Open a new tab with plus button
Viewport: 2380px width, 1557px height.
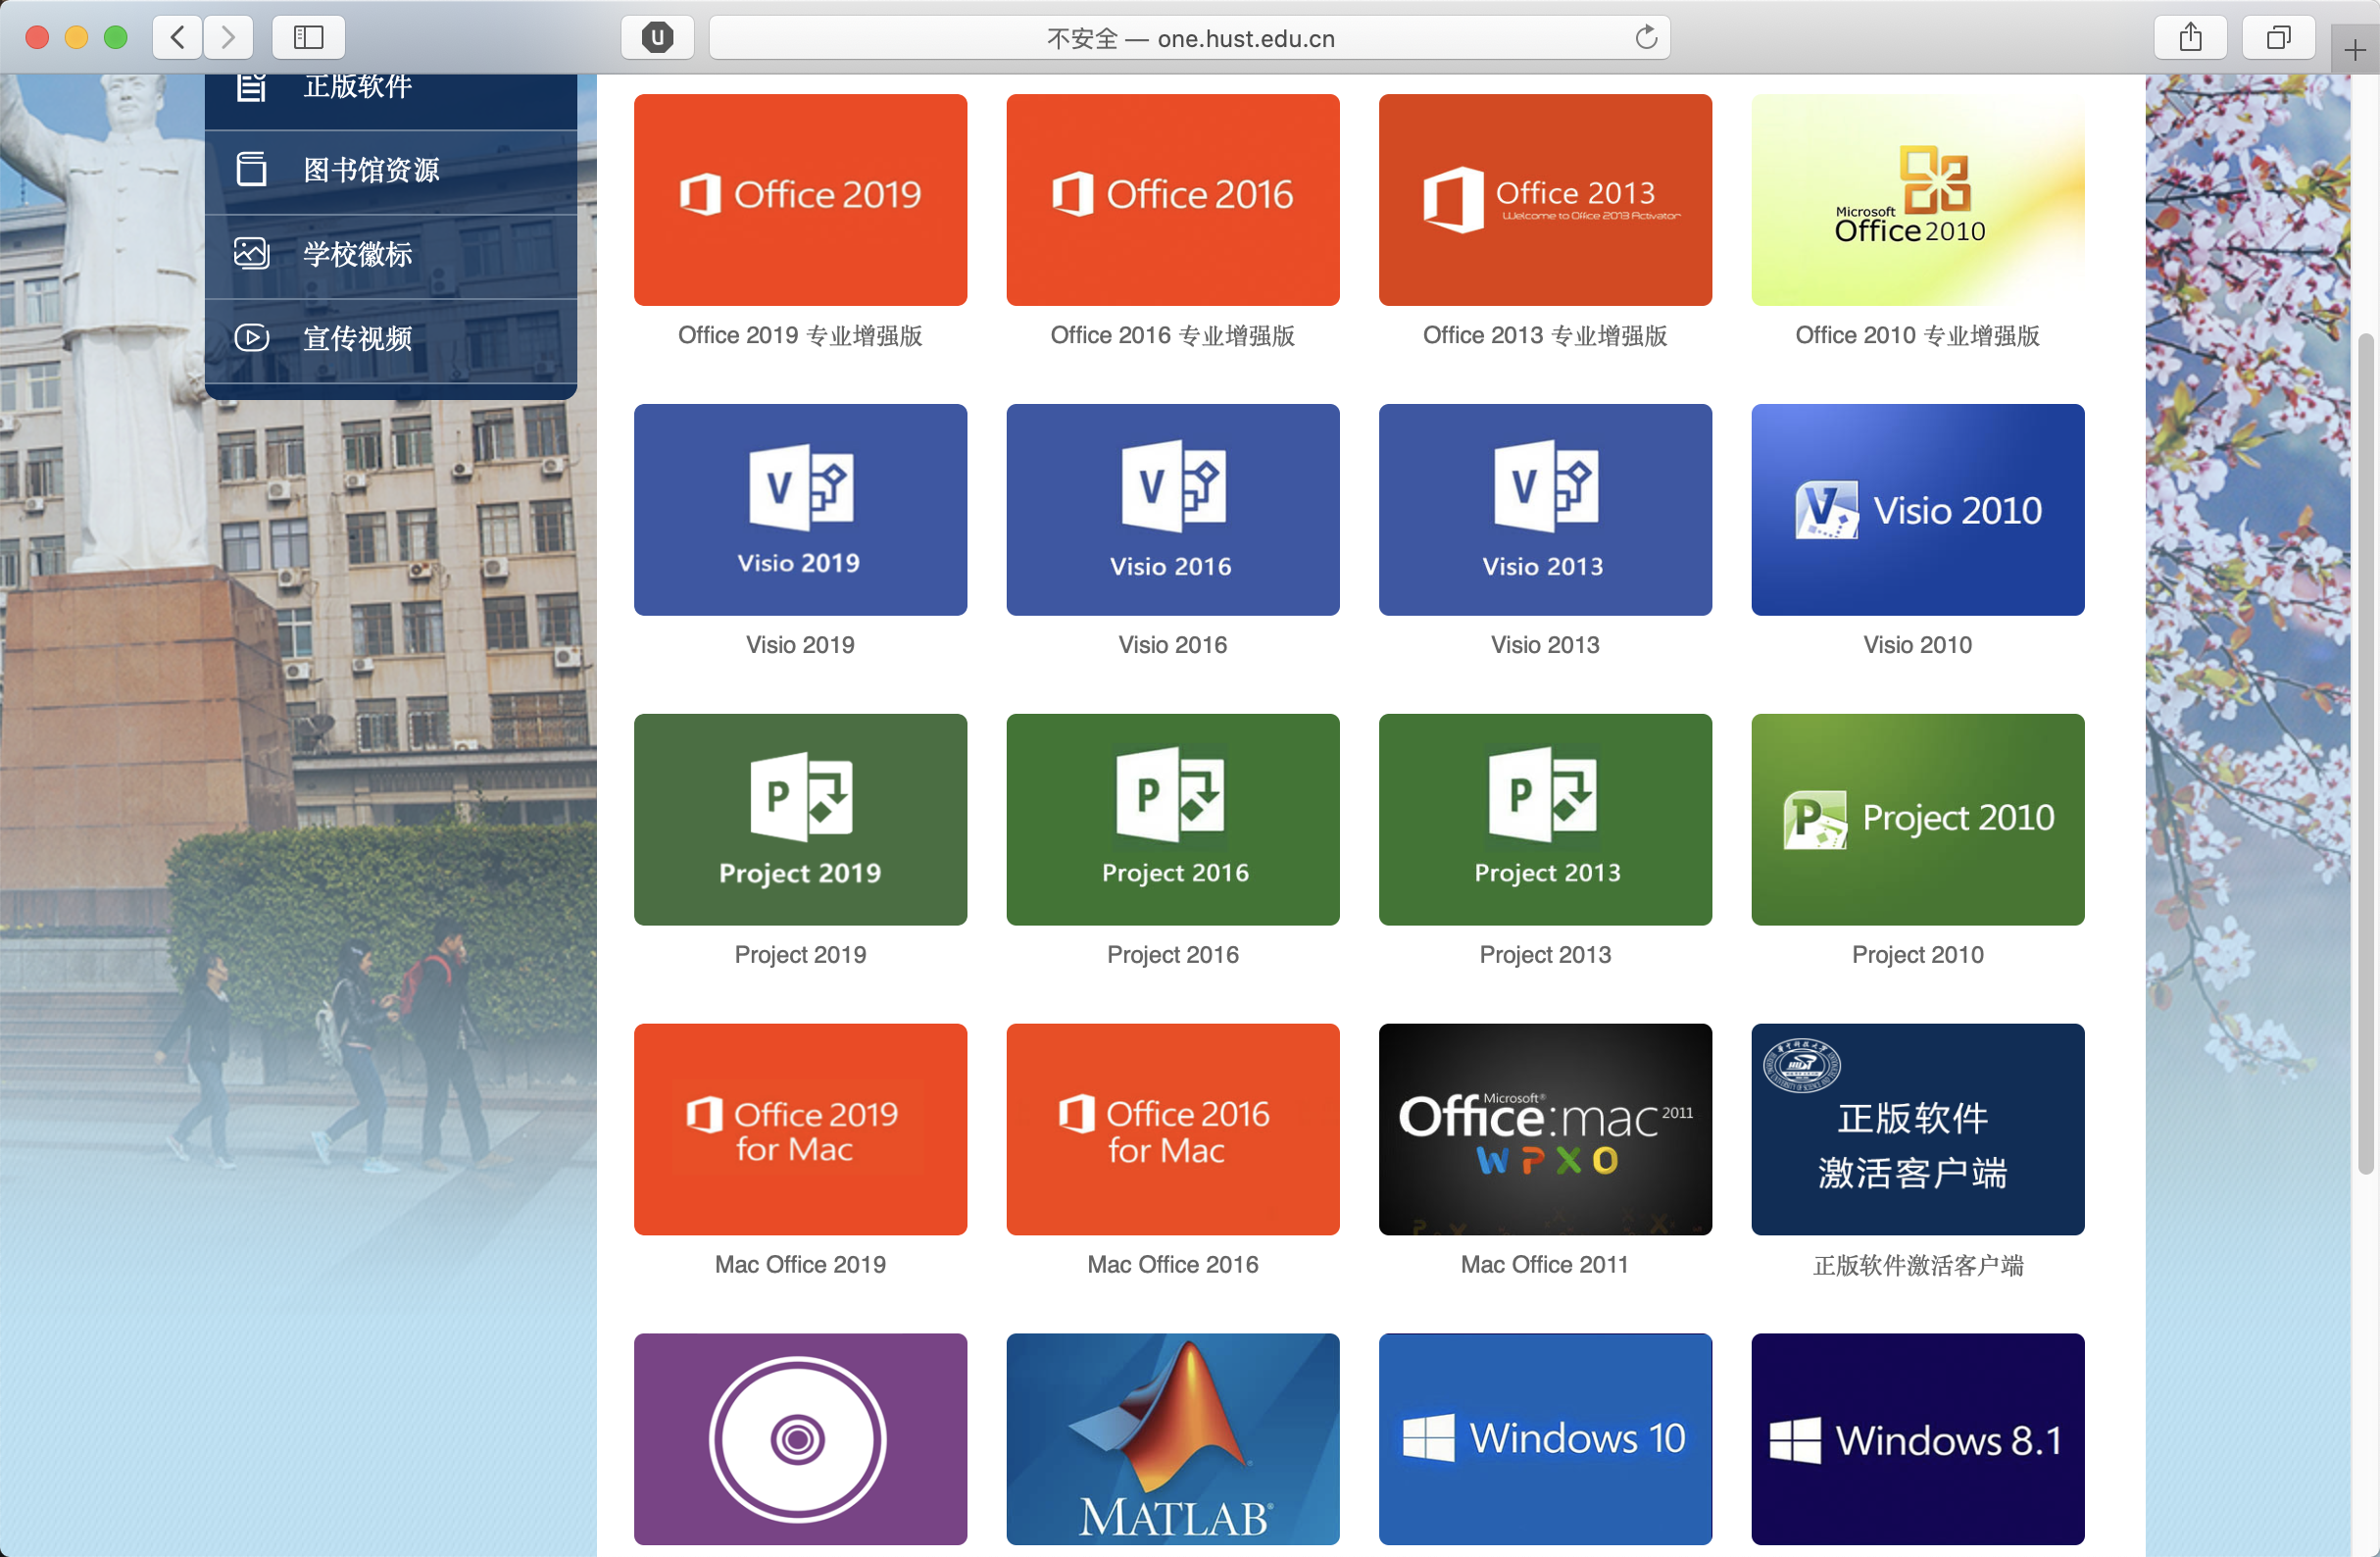[x=2354, y=50]
